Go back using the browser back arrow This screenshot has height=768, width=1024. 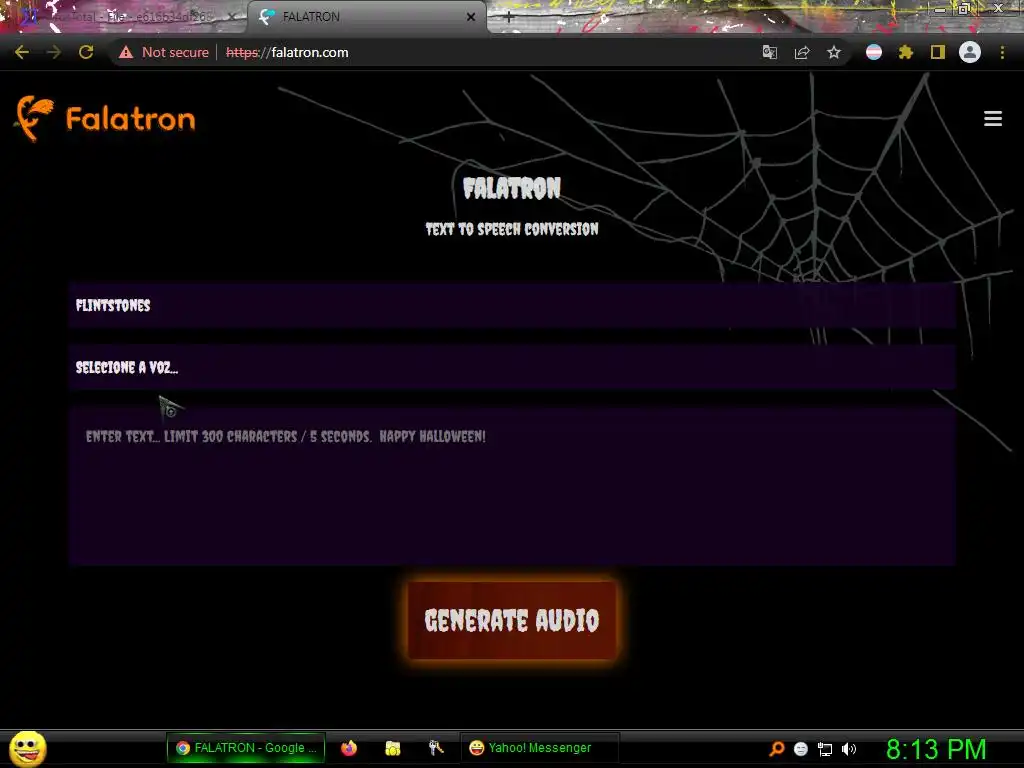(22, 52)
